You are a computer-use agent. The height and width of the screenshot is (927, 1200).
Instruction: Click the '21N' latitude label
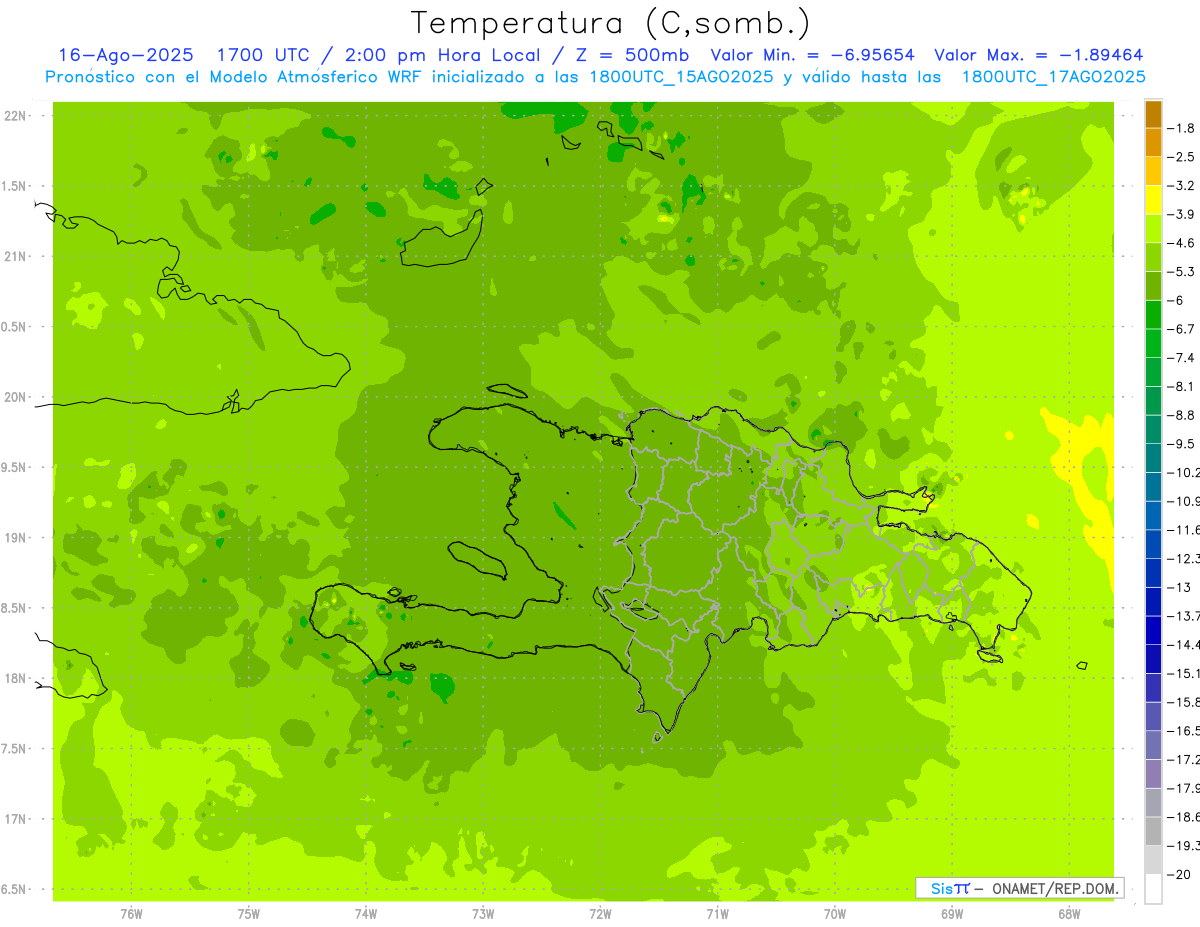[15, 257]
